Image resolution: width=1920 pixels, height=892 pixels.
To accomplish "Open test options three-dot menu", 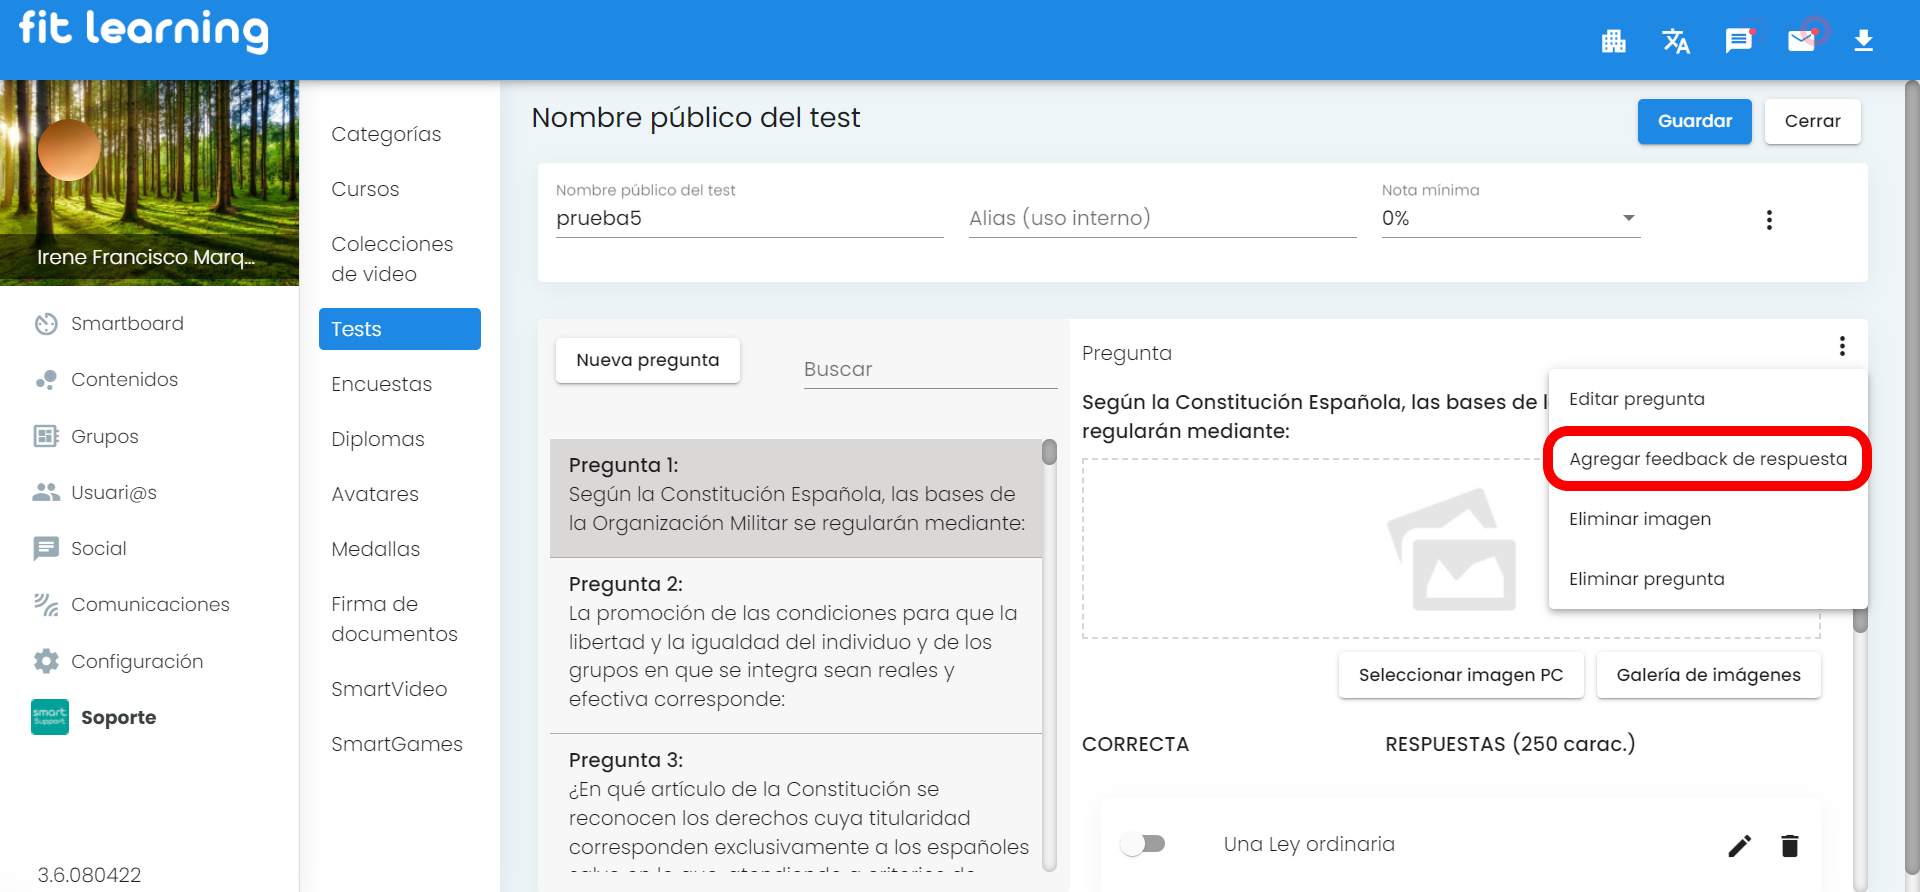I will tap(1769, 220).
